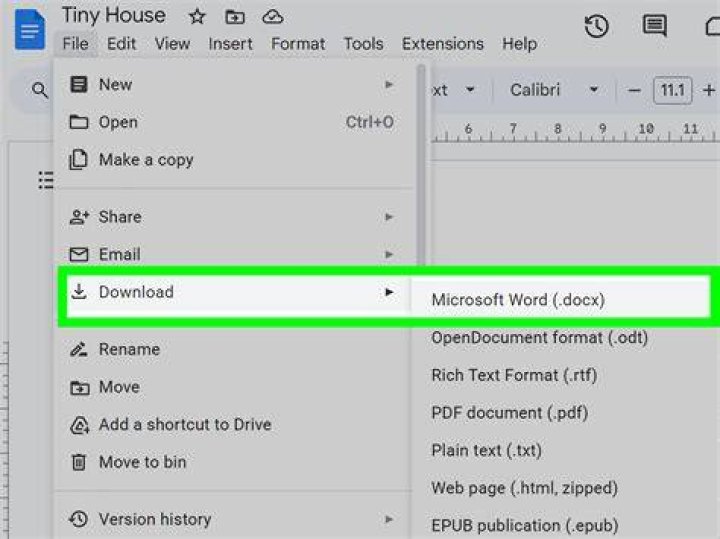The height and width of the screenshot is (539, 720).
Task: Select Add a shortcut to Drive label
Action: pyautogui.click(x=185, y=425)
